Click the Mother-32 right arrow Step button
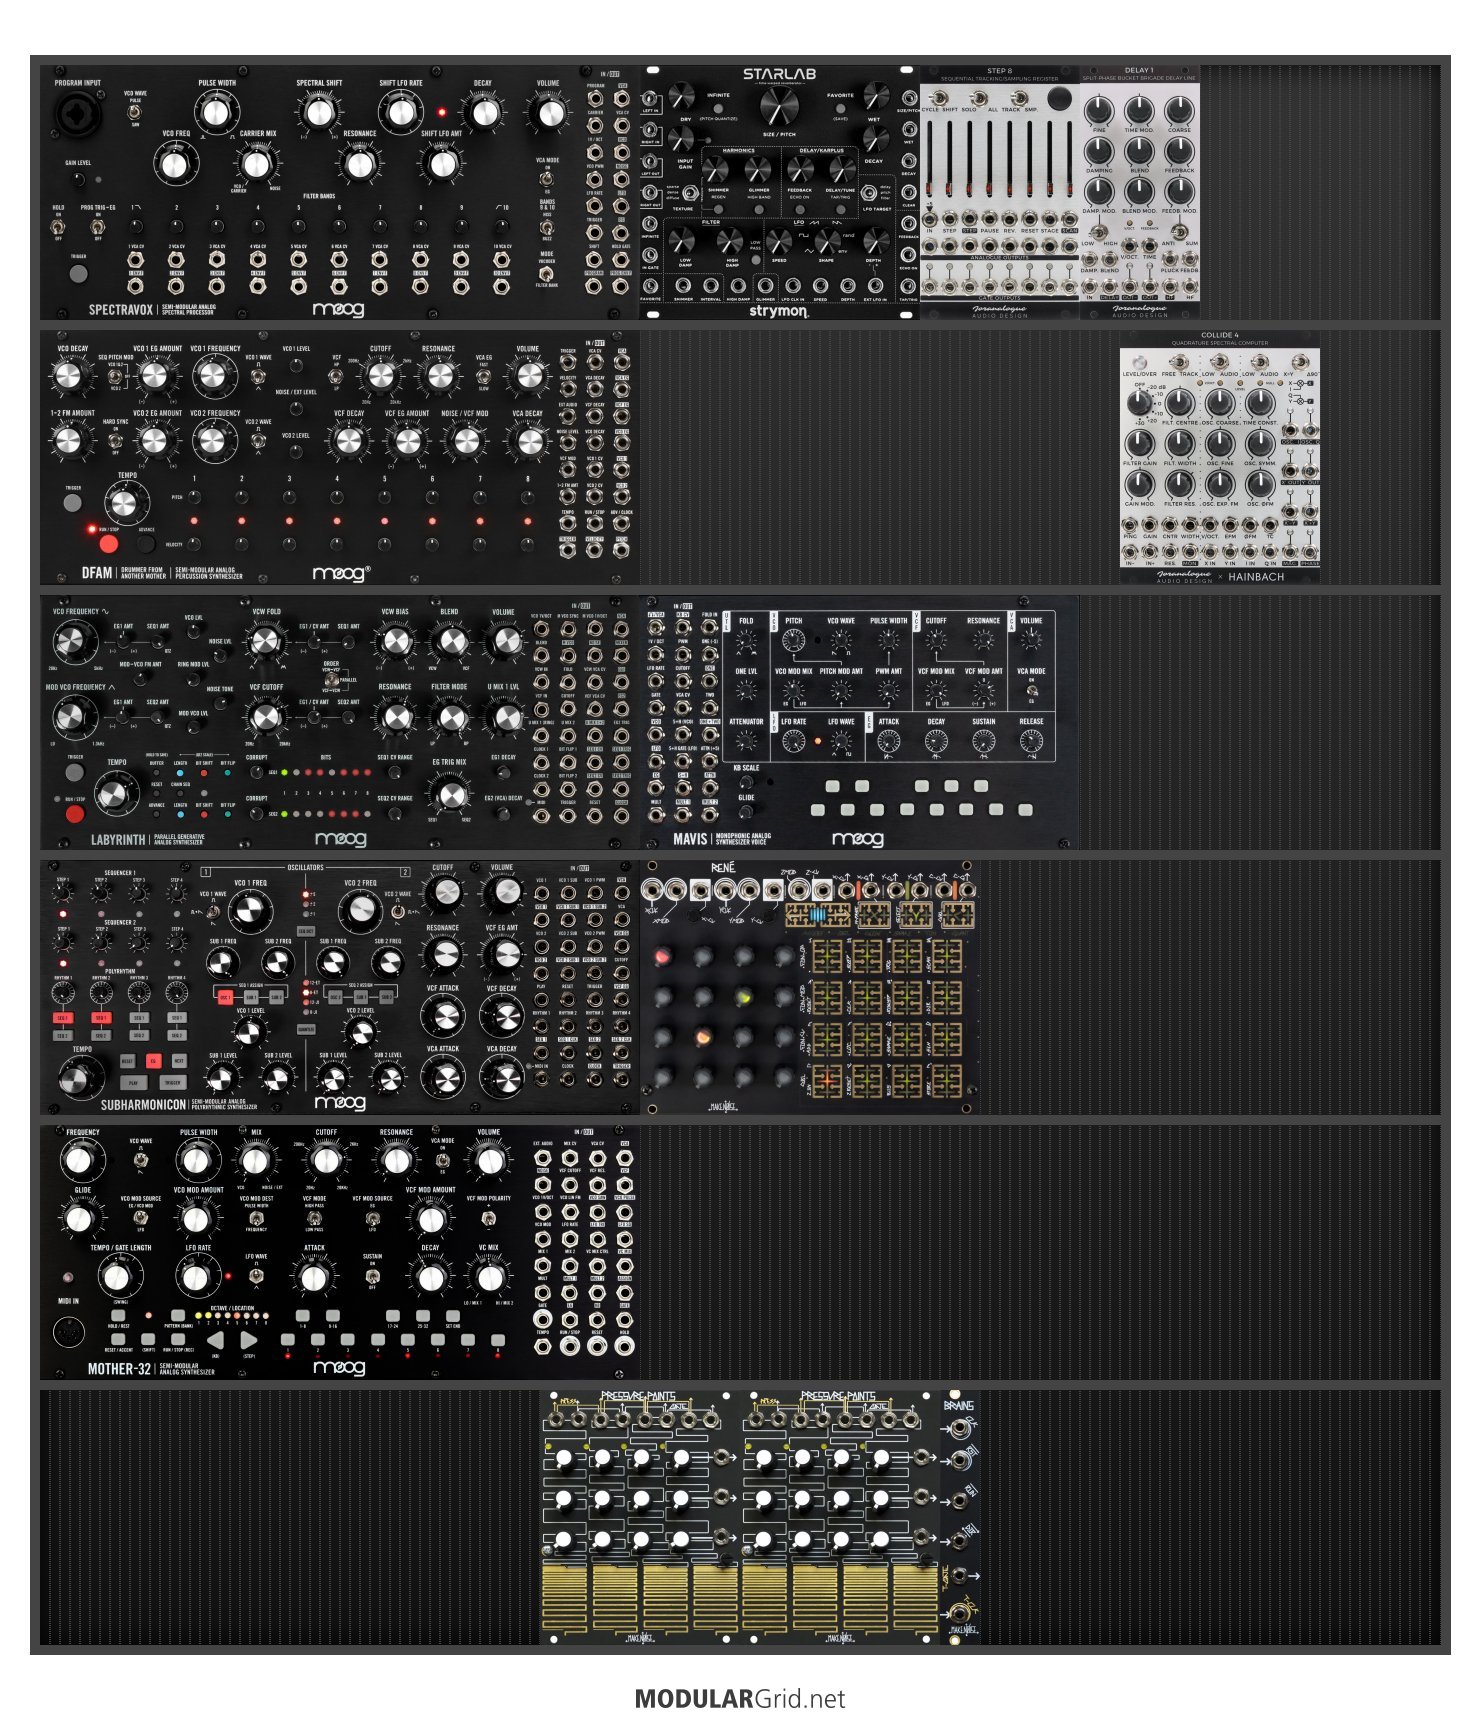1481x1720 pixels. (250, 1340)
